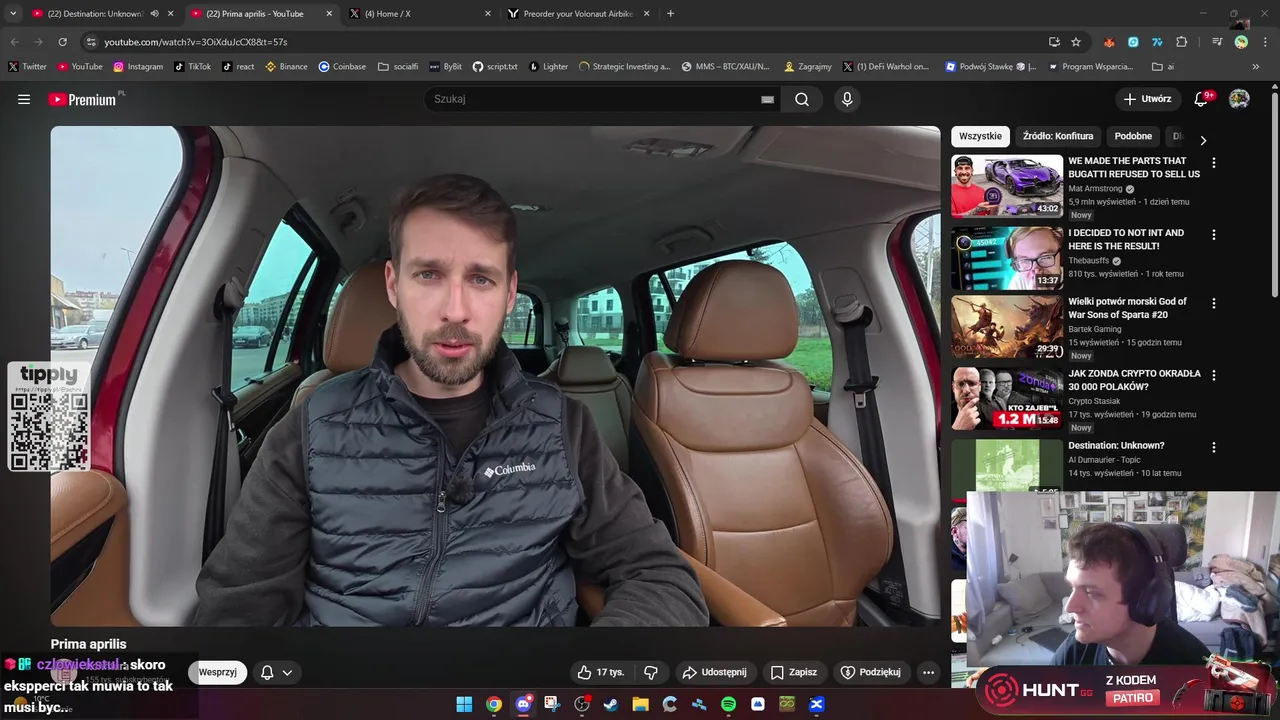Image resolution: width=1280 pixels, height=720 pixels.
Task: Open the God of War video thumbnail
Action: [1007, 327]
